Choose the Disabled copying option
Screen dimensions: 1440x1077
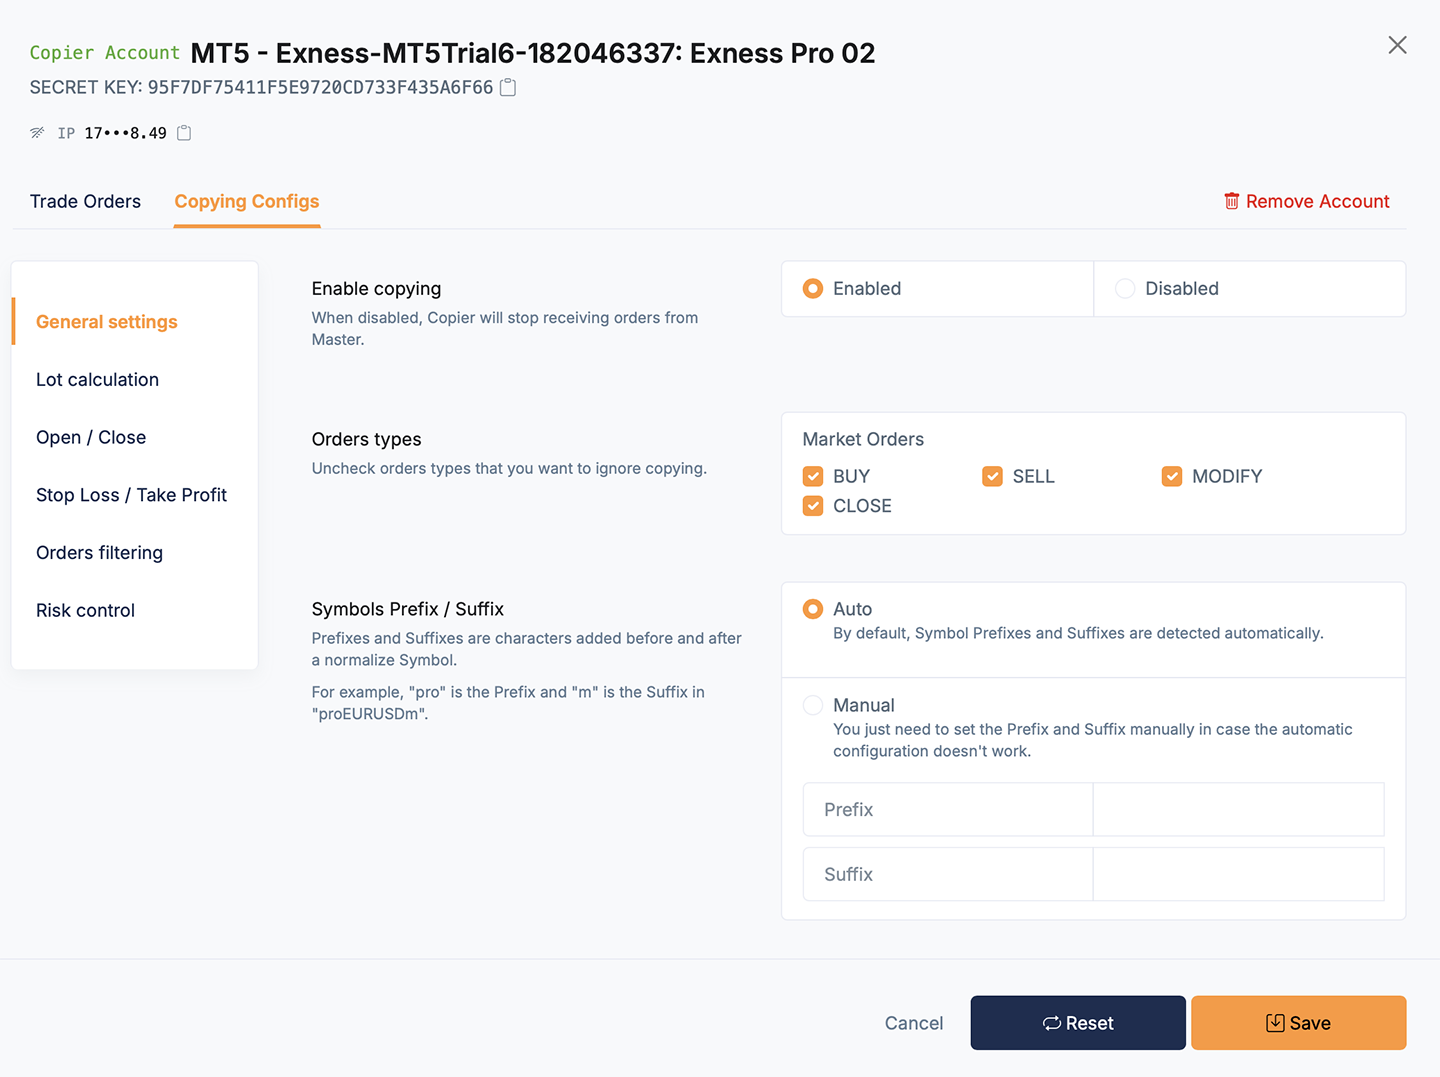click(x=1125, y=289)
